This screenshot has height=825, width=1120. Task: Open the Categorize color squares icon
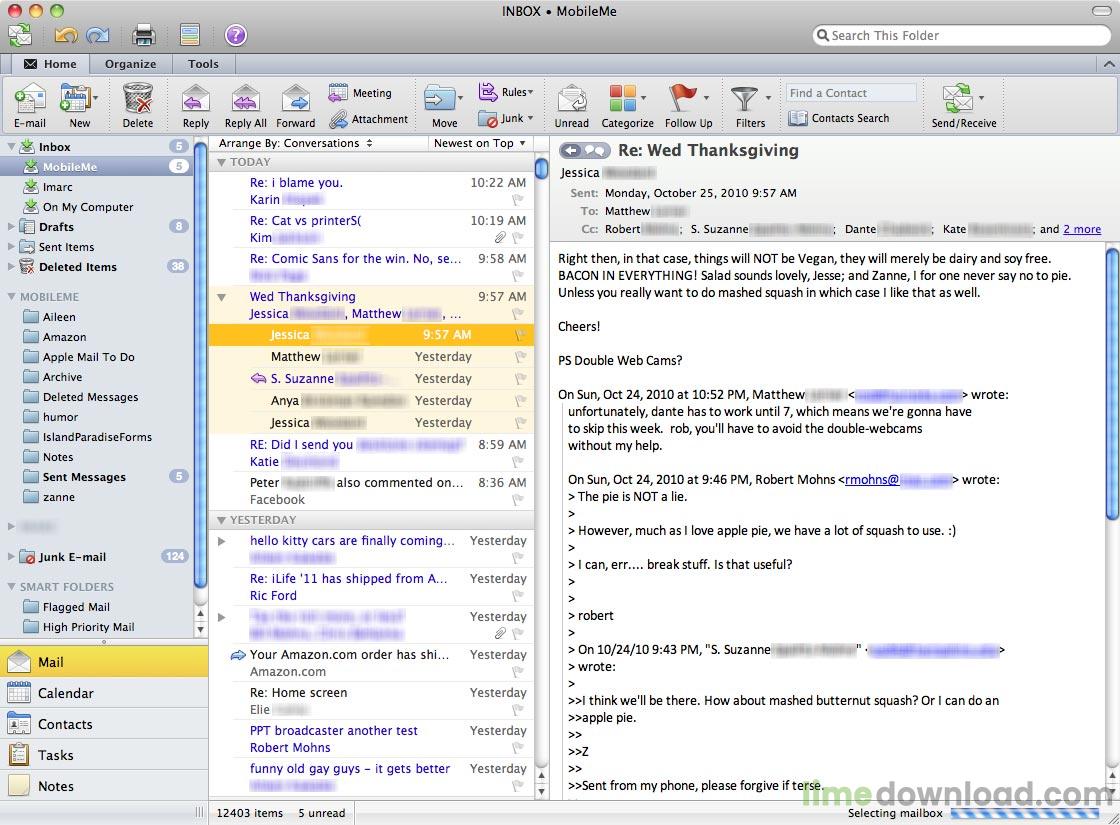[x=622, y=98]
